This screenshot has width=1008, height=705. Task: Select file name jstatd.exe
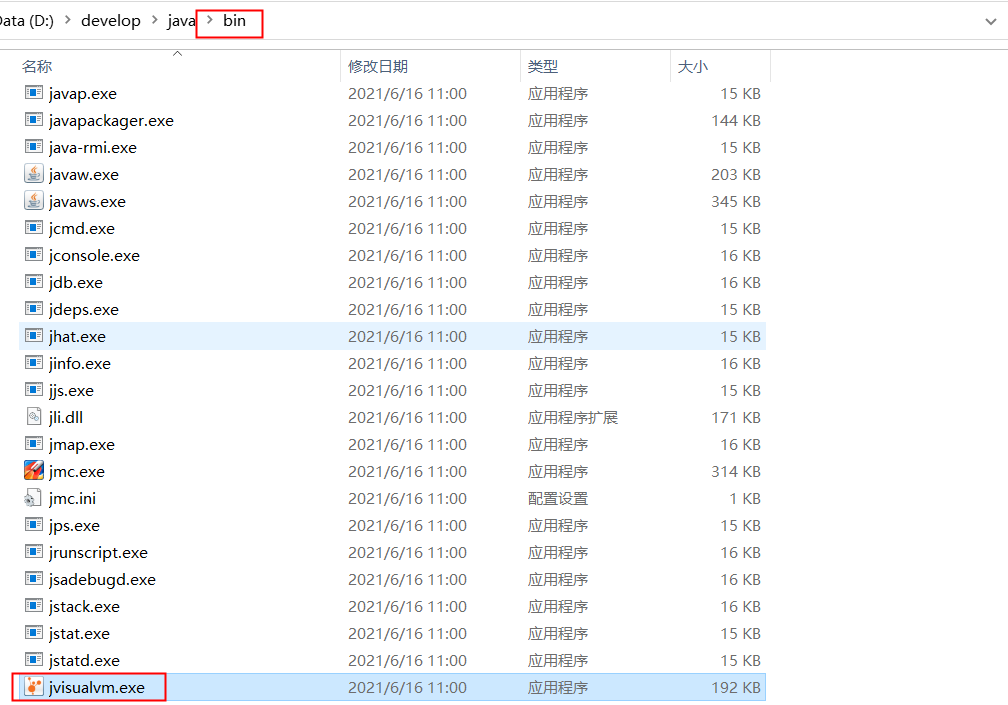pos(84,661)
